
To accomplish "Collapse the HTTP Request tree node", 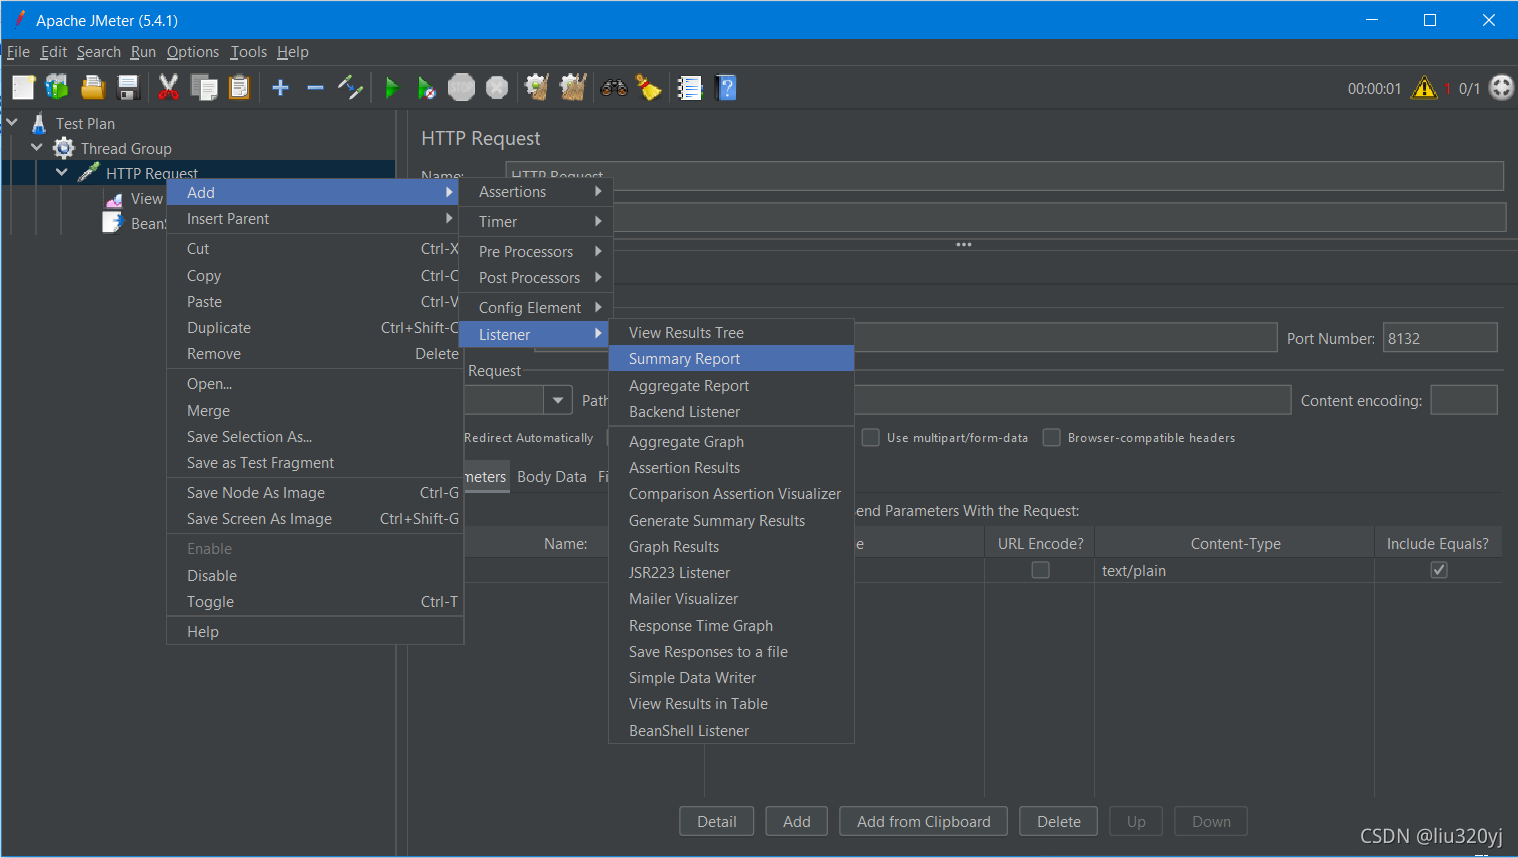I will [x=62, y=173].
